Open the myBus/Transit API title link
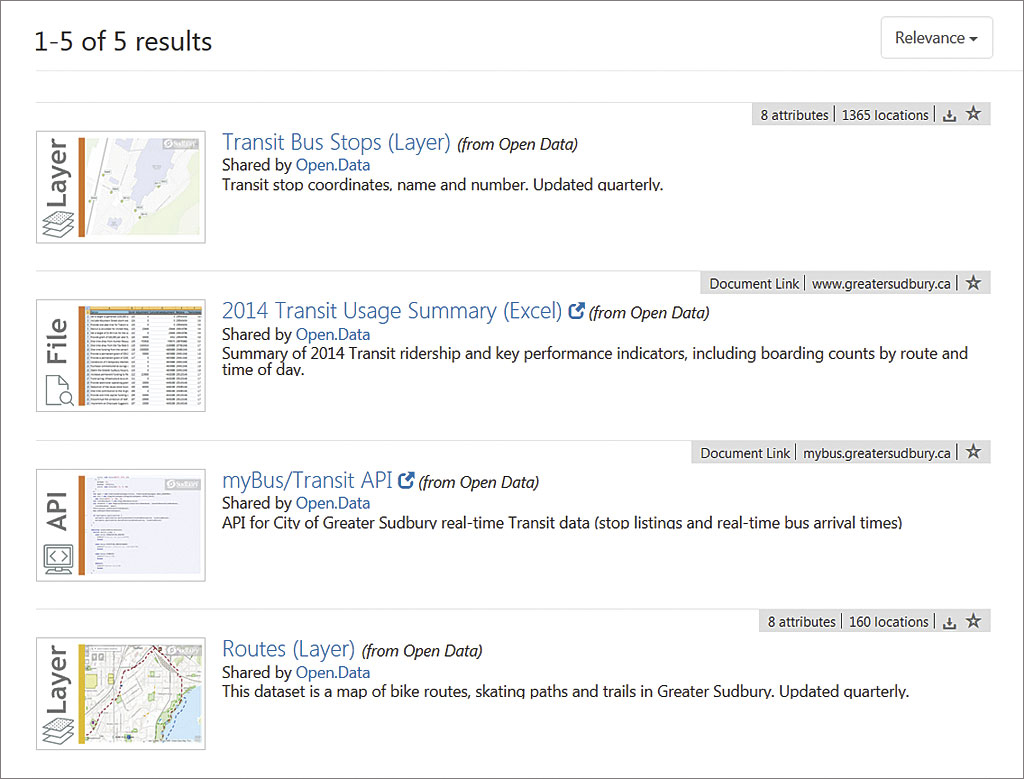Screen dimensions: 1024x779 coord(306,480)
